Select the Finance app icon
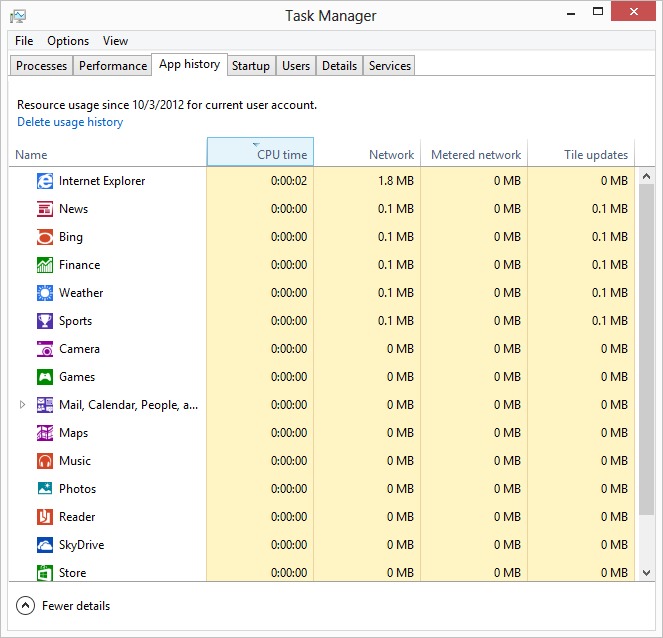Screen dimensions: 663x638 click(45, 265)
